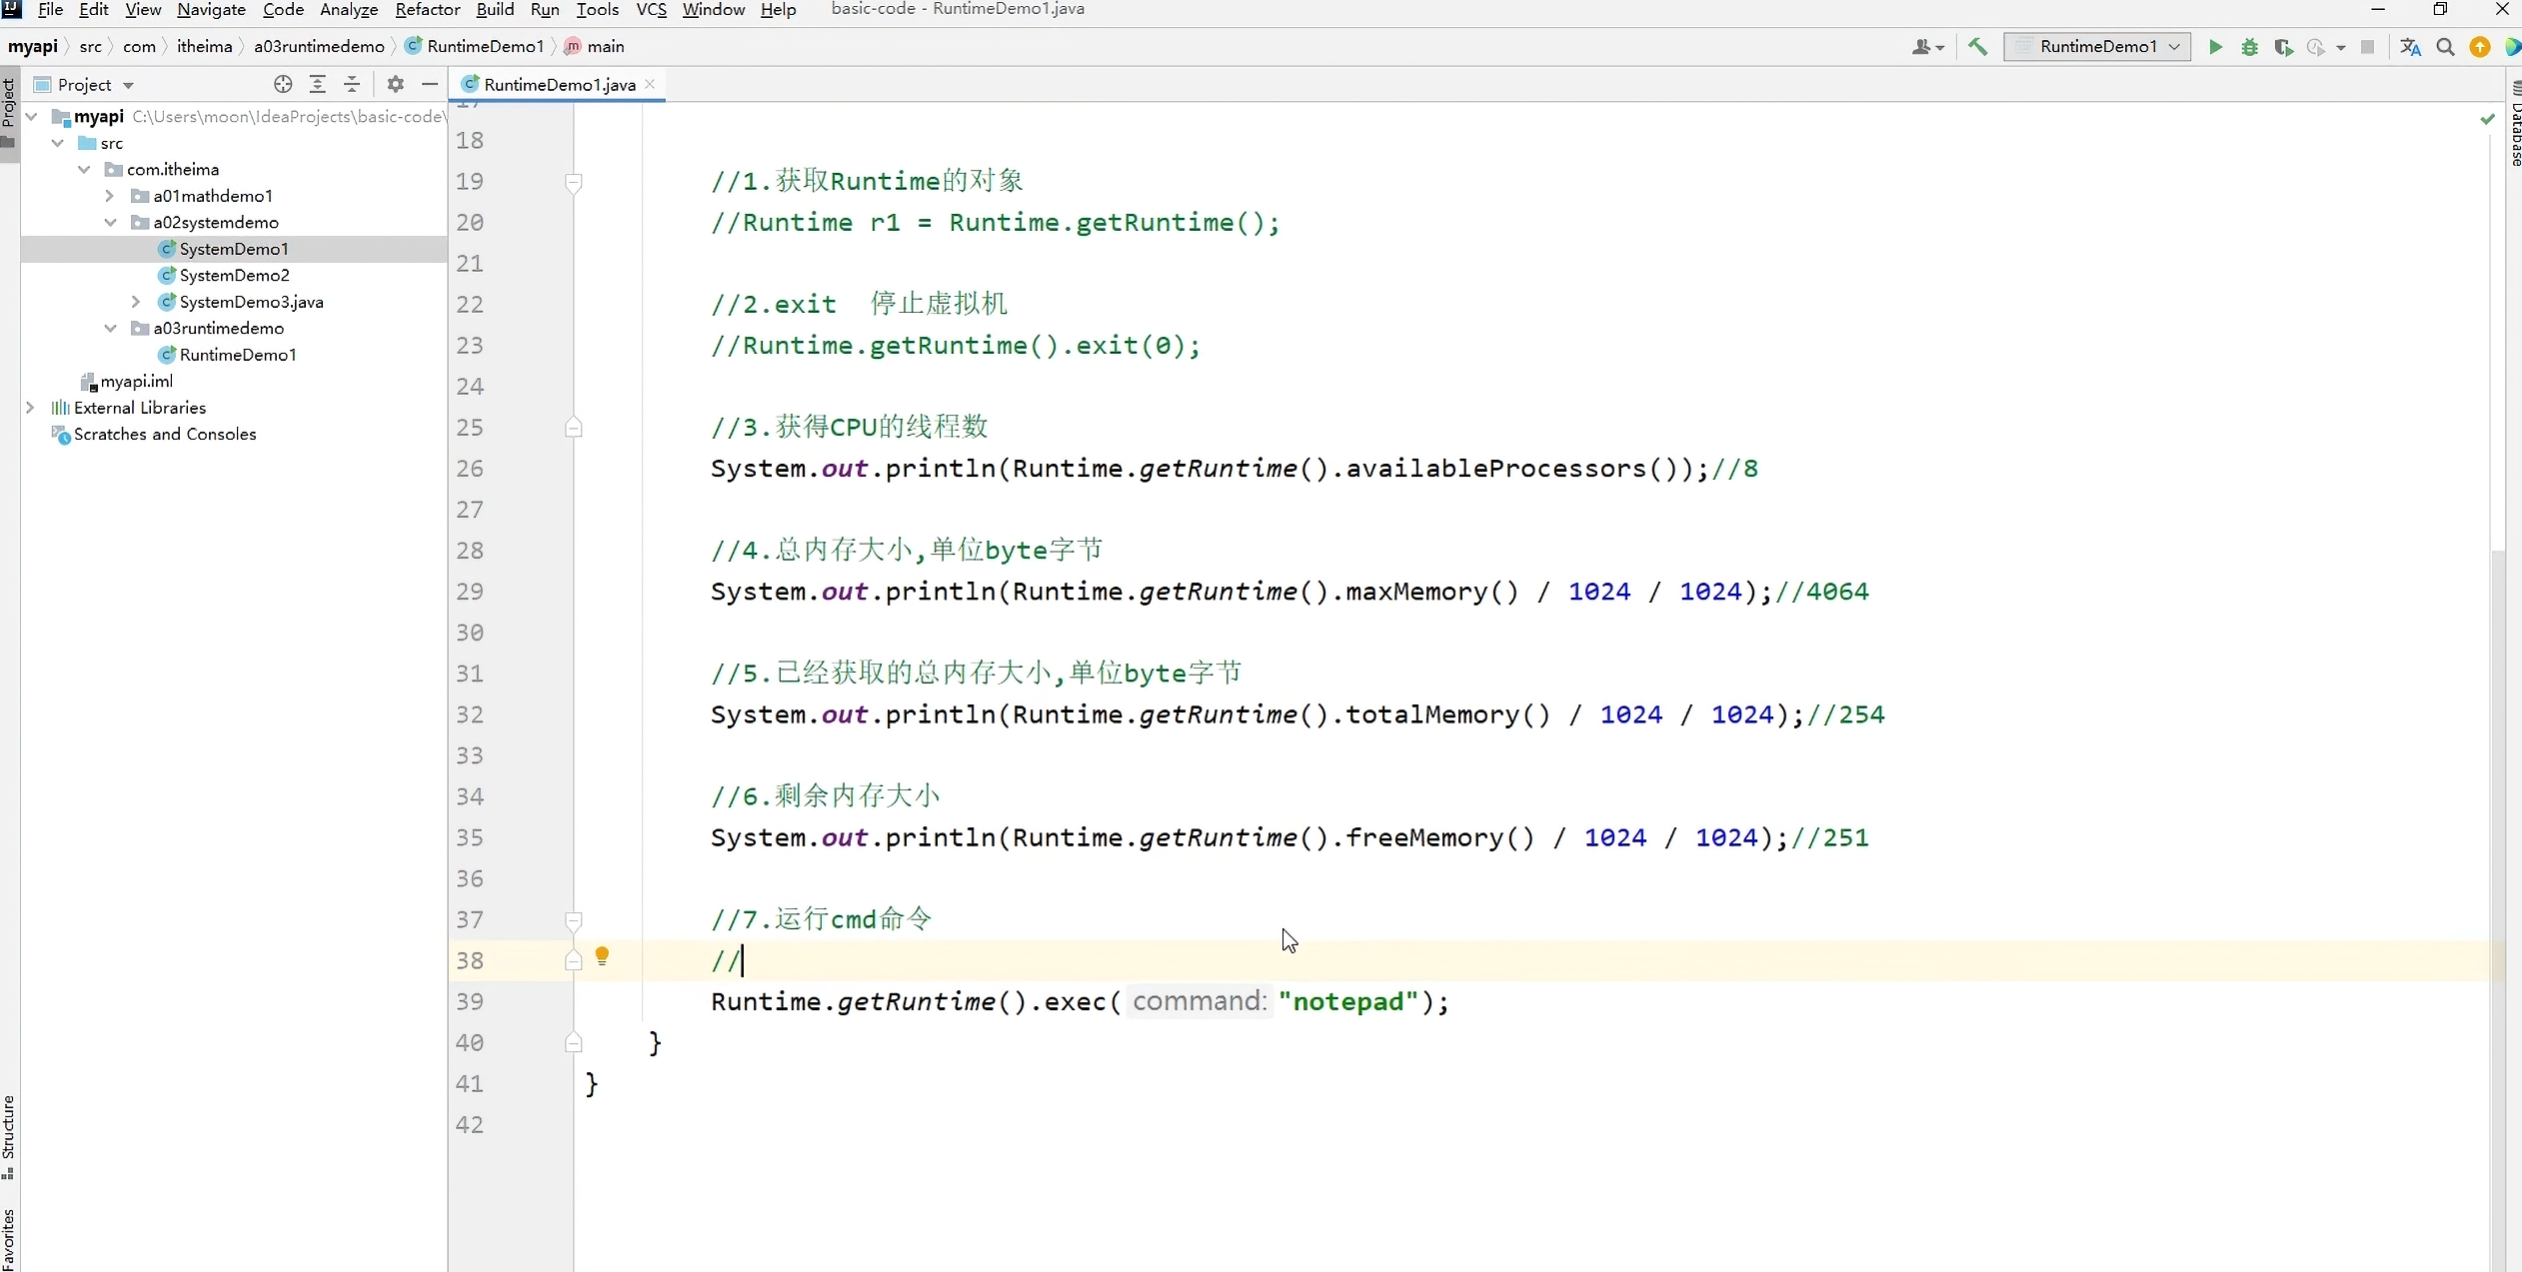
Task: Open the Refactor menu
Action: point(427,10)
